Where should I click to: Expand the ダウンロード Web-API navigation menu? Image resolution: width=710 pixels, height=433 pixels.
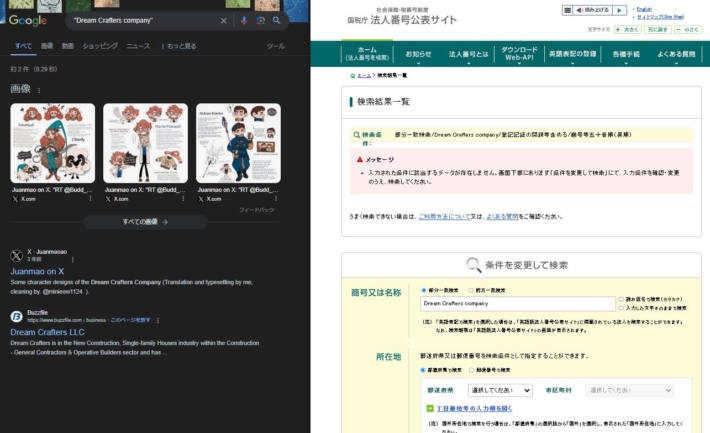pos(519,54)
